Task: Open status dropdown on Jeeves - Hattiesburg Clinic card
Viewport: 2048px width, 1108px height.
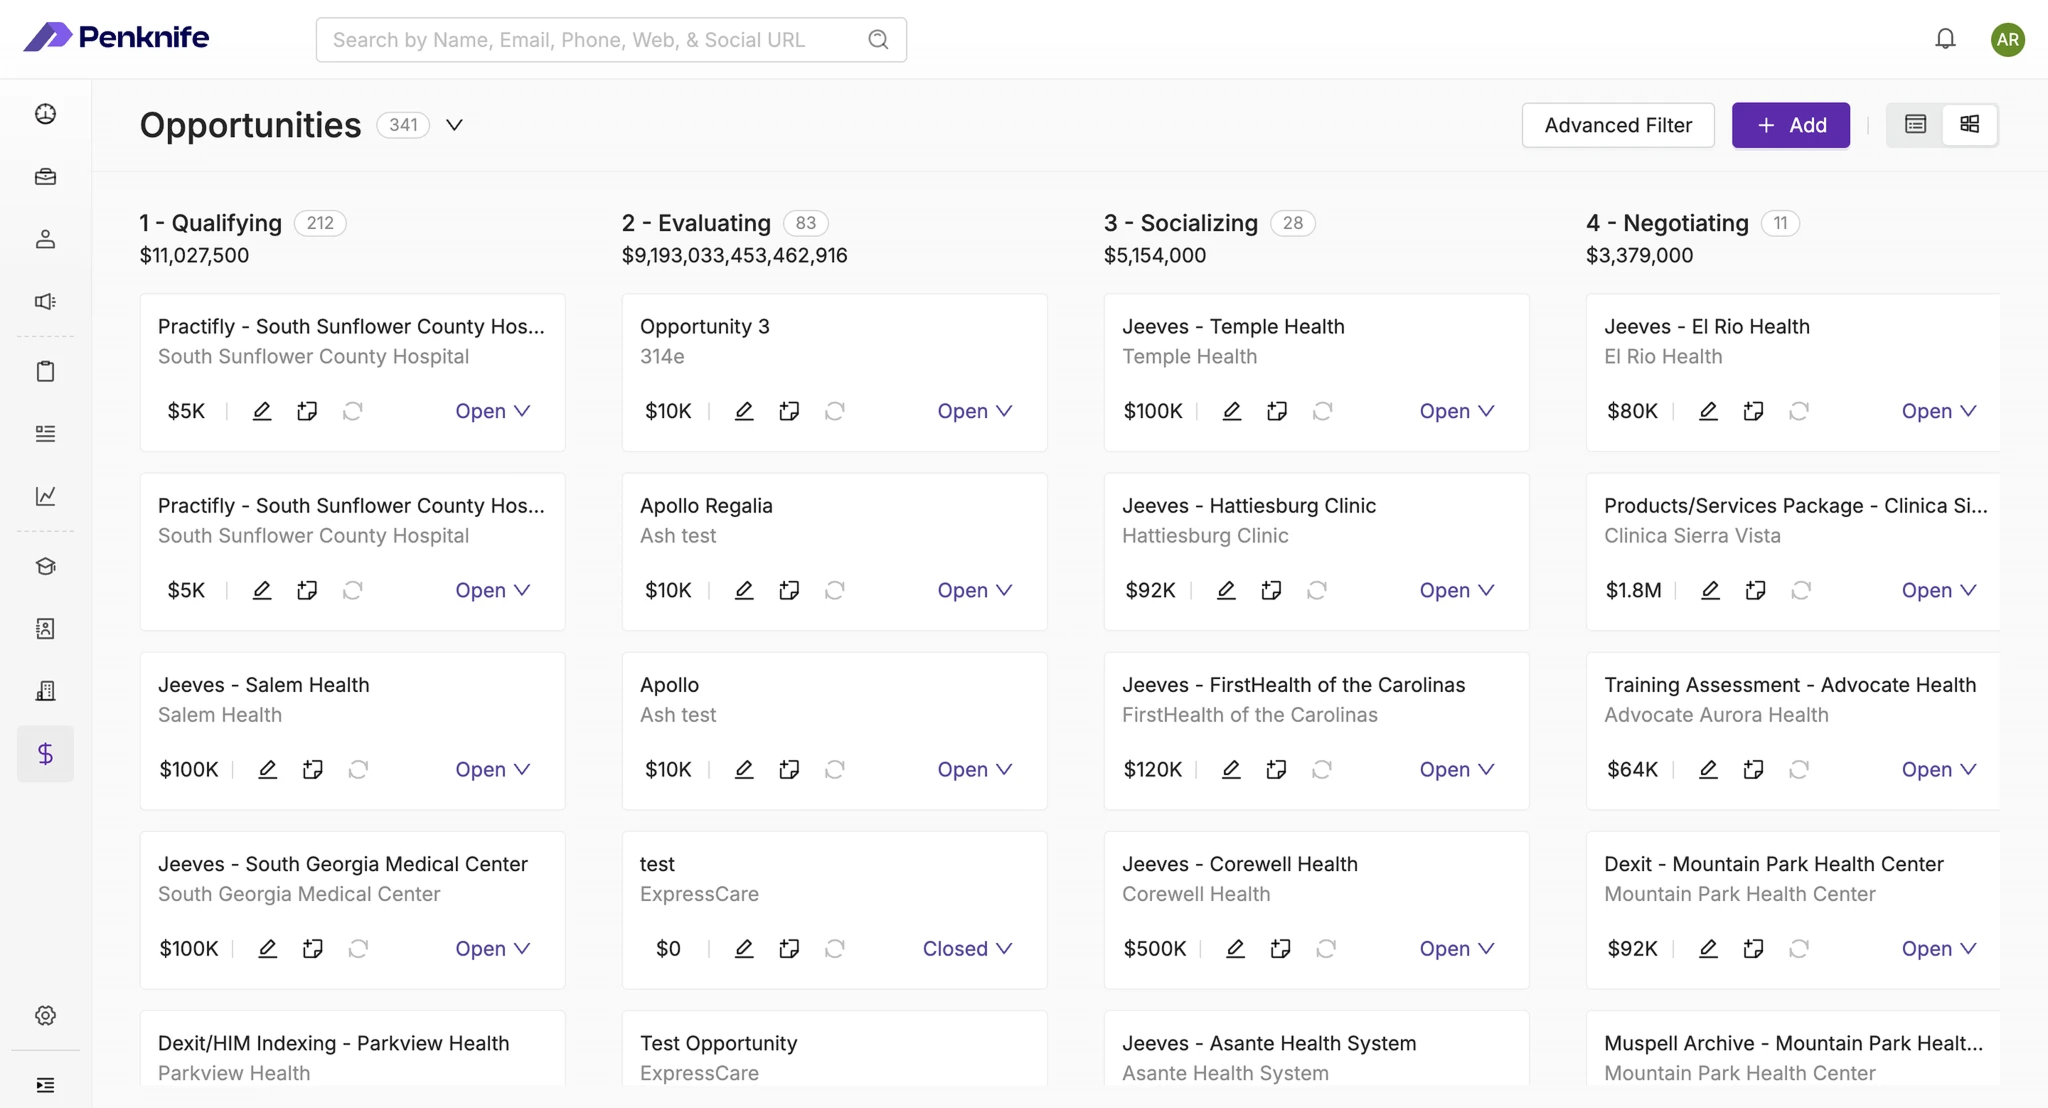Action: (1456, 590)
